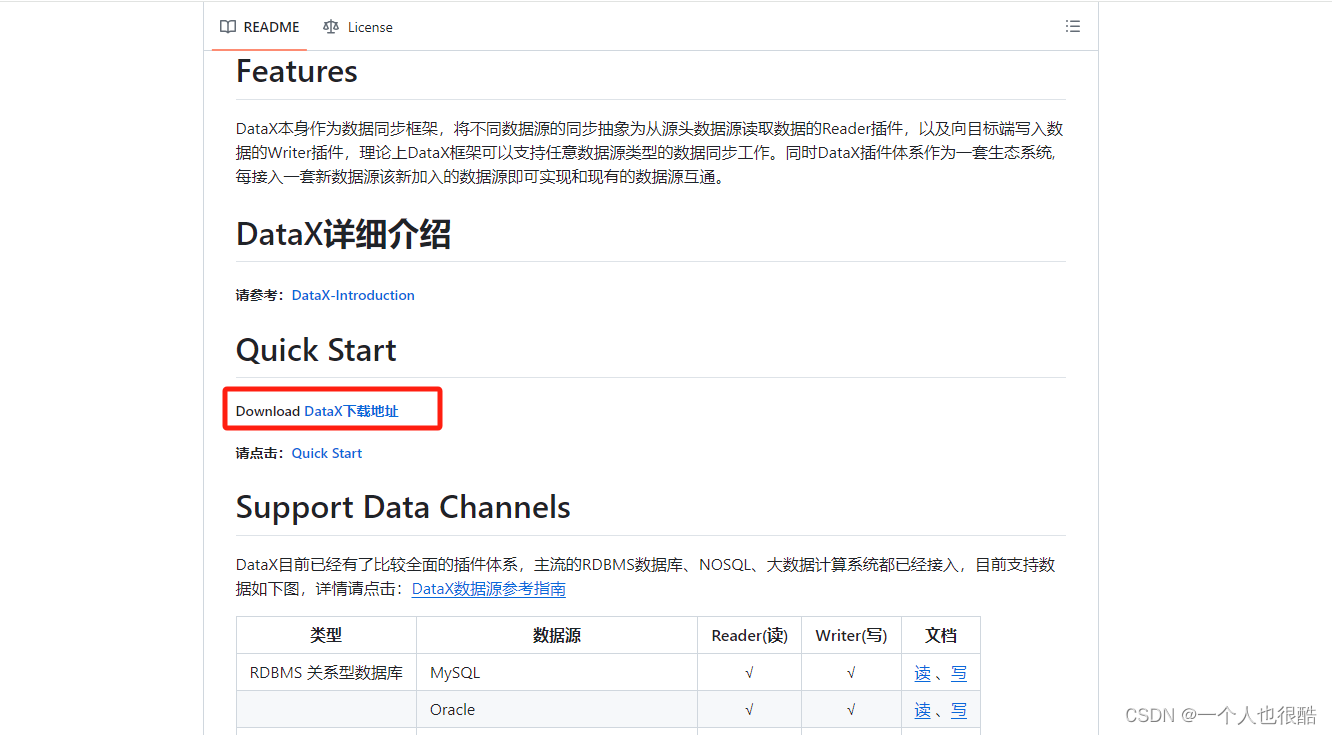Click the Oracle Reader check mark
Screen dimensions: 1332x735
click(749, 710)
